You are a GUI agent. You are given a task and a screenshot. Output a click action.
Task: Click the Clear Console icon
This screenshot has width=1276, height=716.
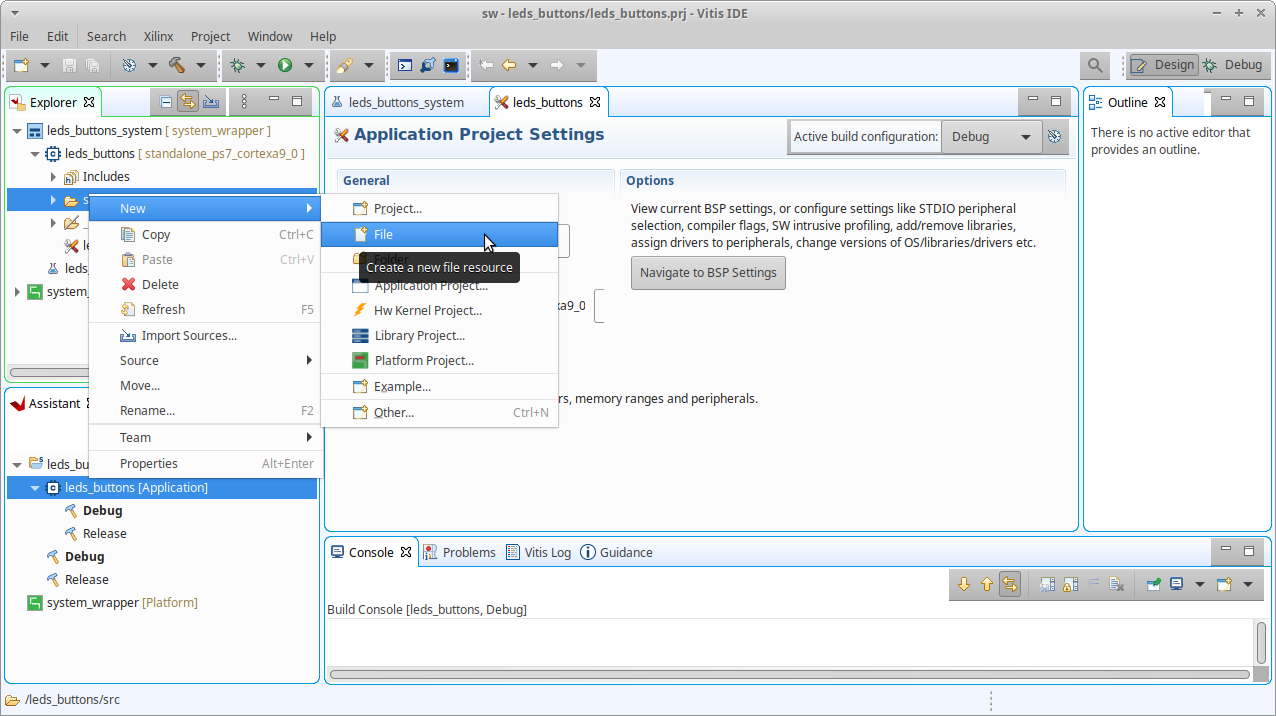(x=1117, y=585)
